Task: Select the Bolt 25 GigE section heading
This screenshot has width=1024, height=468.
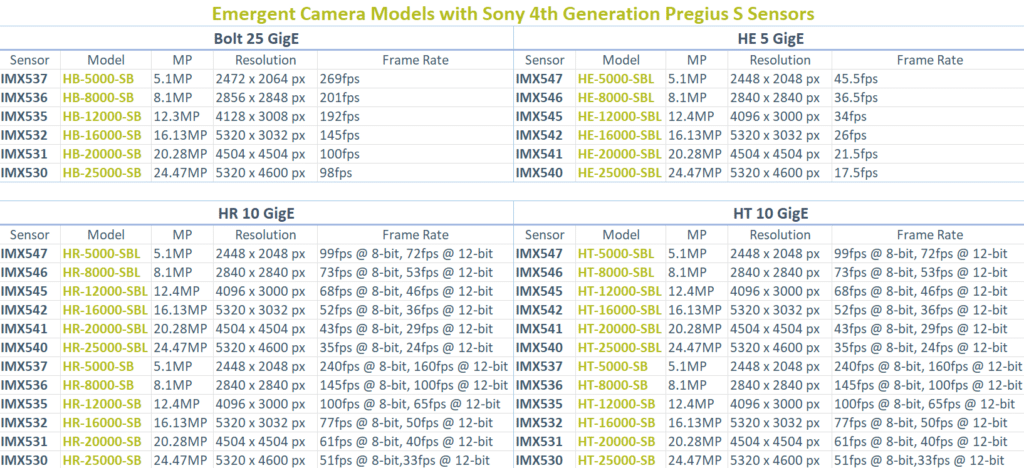Action: click(257, 39)
